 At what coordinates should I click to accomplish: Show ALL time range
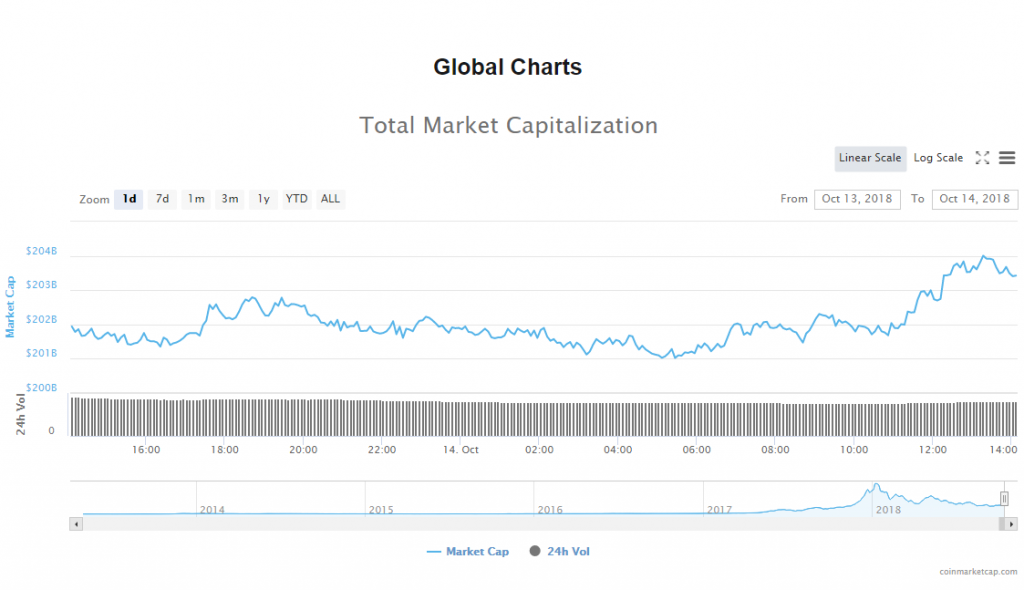coord(330,199)
